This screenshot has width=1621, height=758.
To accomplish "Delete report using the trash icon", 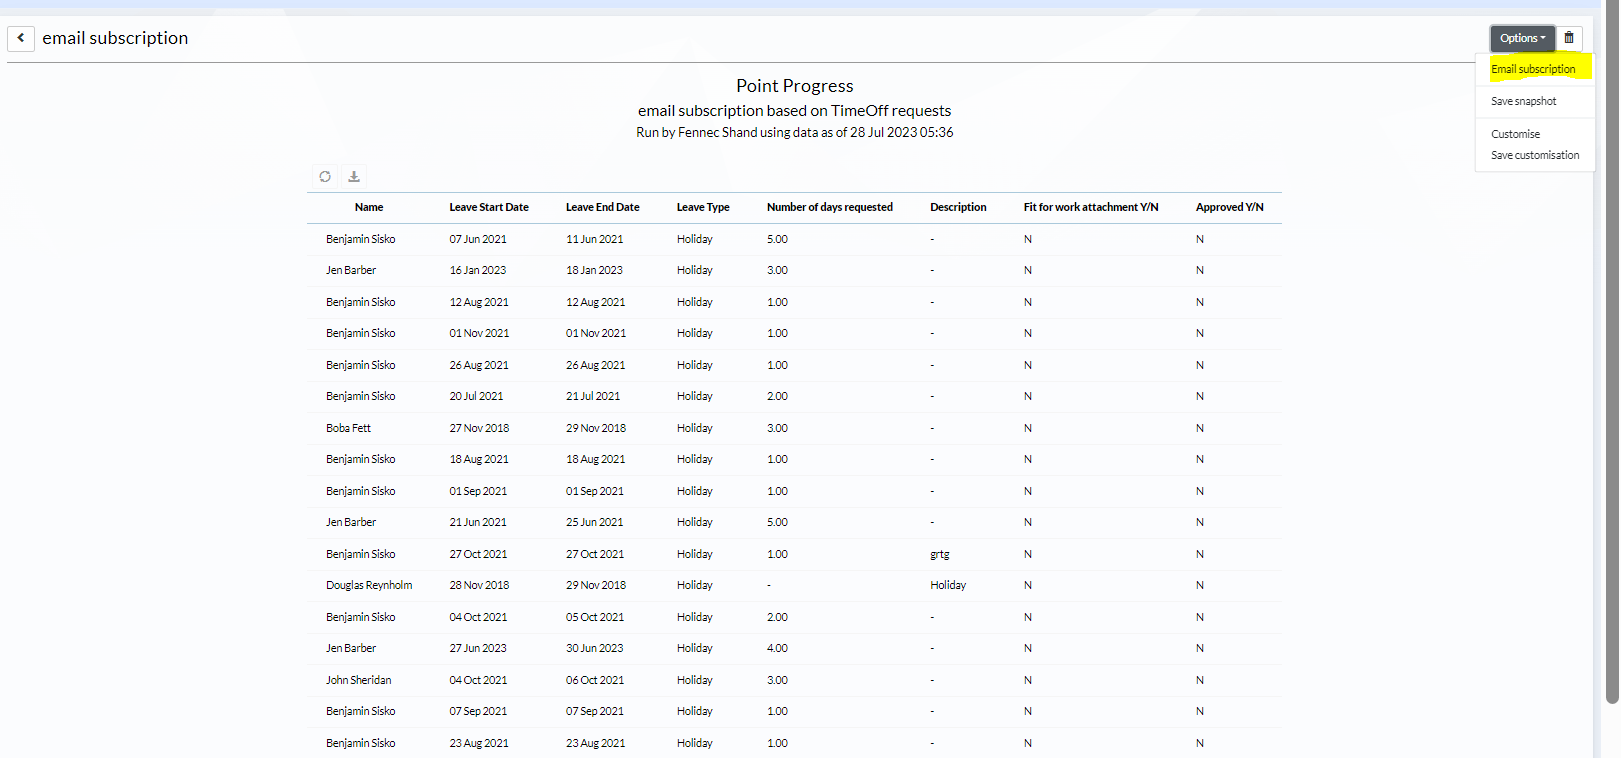I will (1569, 38).
